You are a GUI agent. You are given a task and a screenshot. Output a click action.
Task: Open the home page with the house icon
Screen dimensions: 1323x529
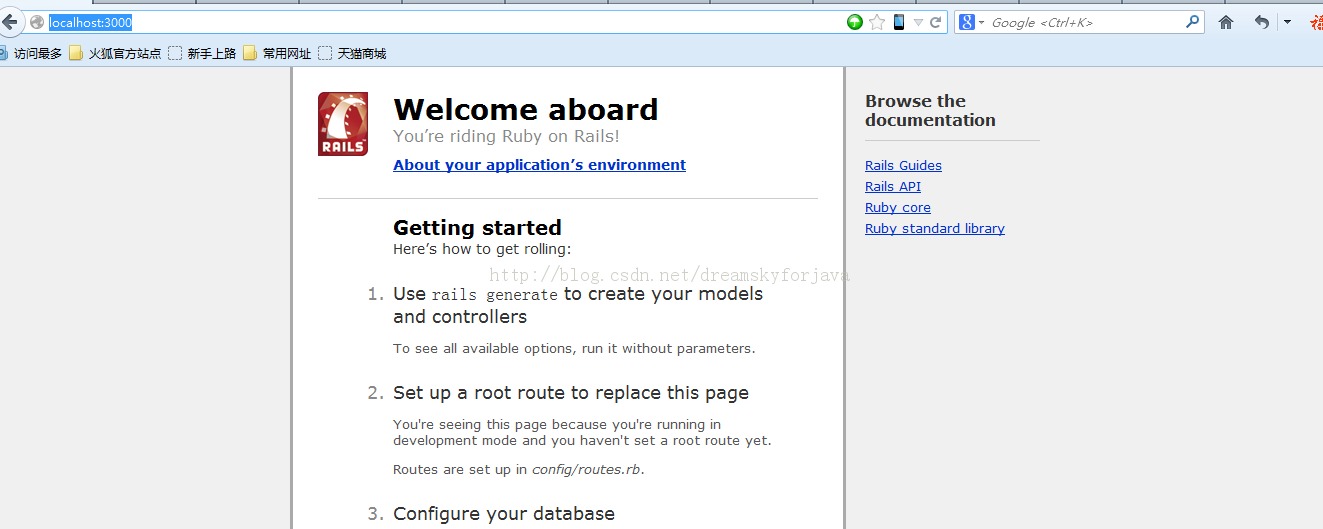point(1226,22)
